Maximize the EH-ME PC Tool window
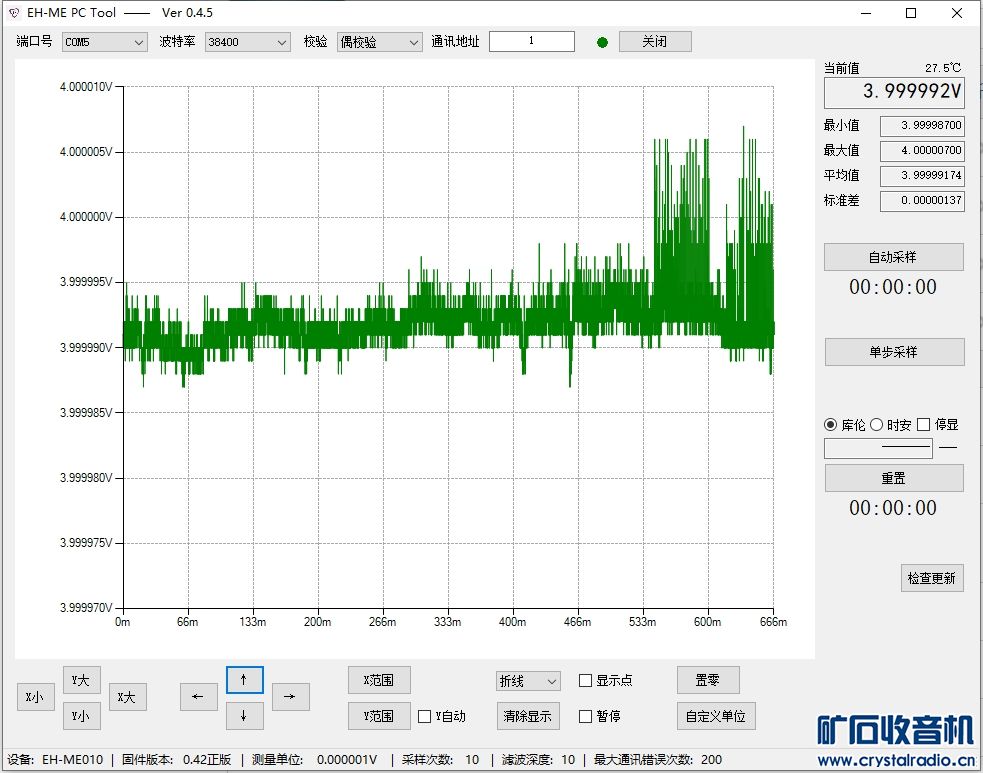Viewport: 983px width, 773px height. click(x=912, y=13)
